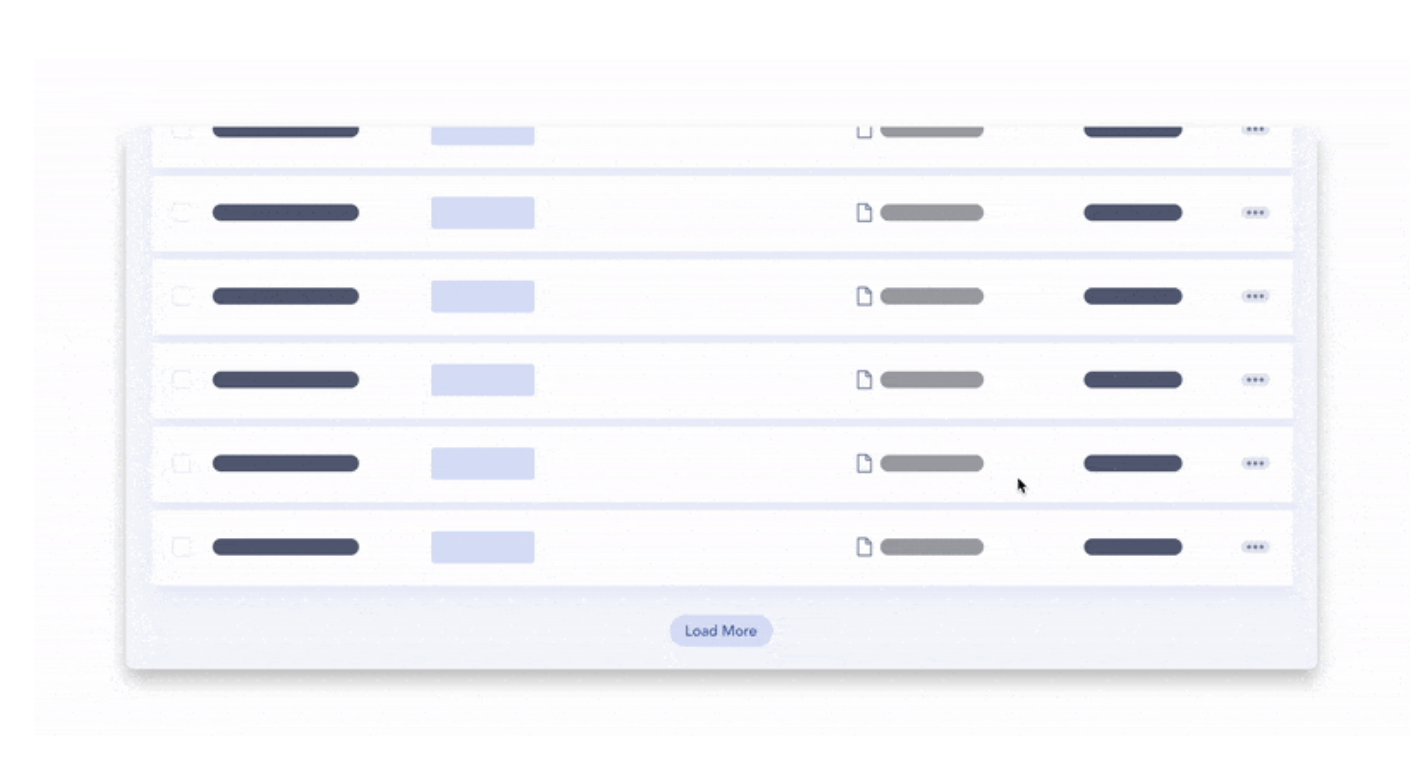This screenshot has width=1422, height=766.
Task: Click the ellipsis icon in the first fully visible row
Action: pyautogui.click(x=1255, y=213)
